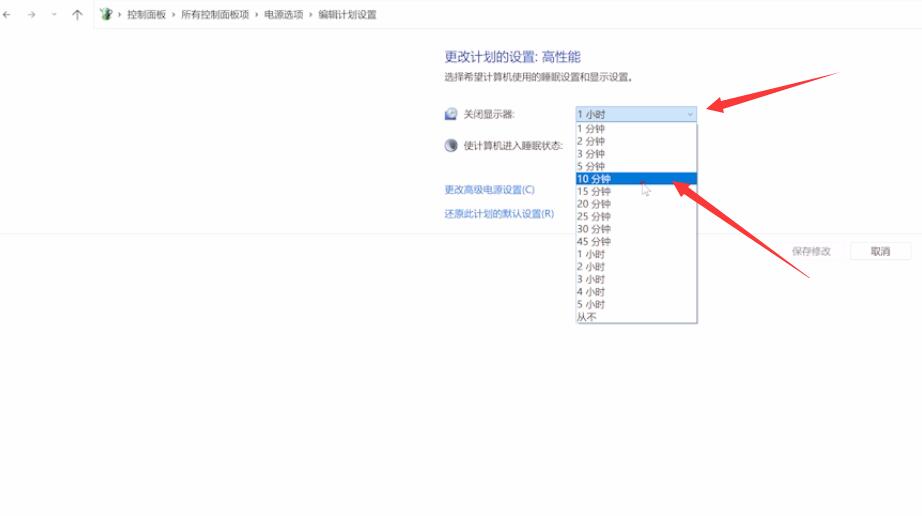Click the 关闭显示器 monitor icon
Viewport: 922px width, 516px height.
[451, 114]
